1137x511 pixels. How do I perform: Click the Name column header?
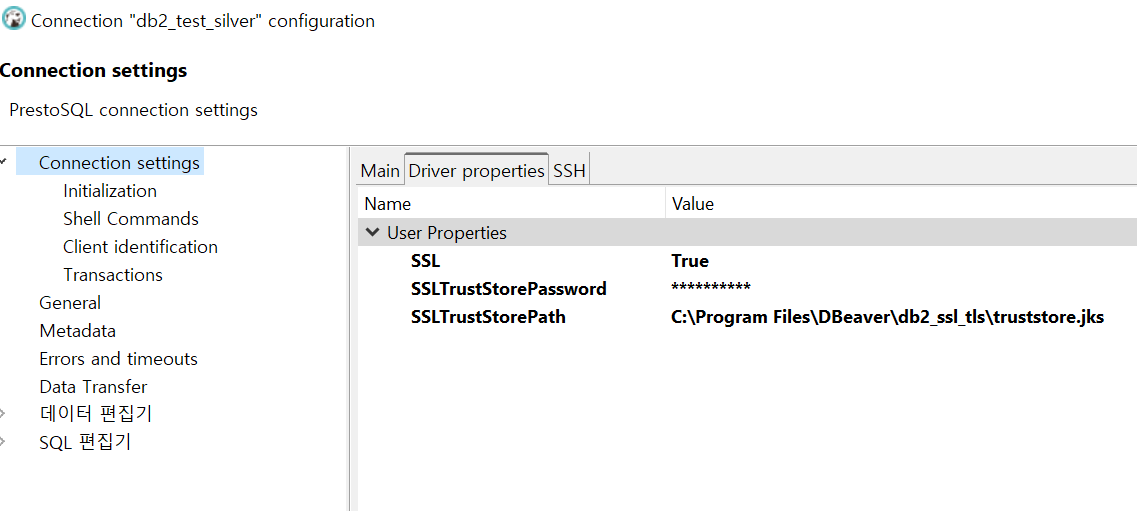point(511,204)
